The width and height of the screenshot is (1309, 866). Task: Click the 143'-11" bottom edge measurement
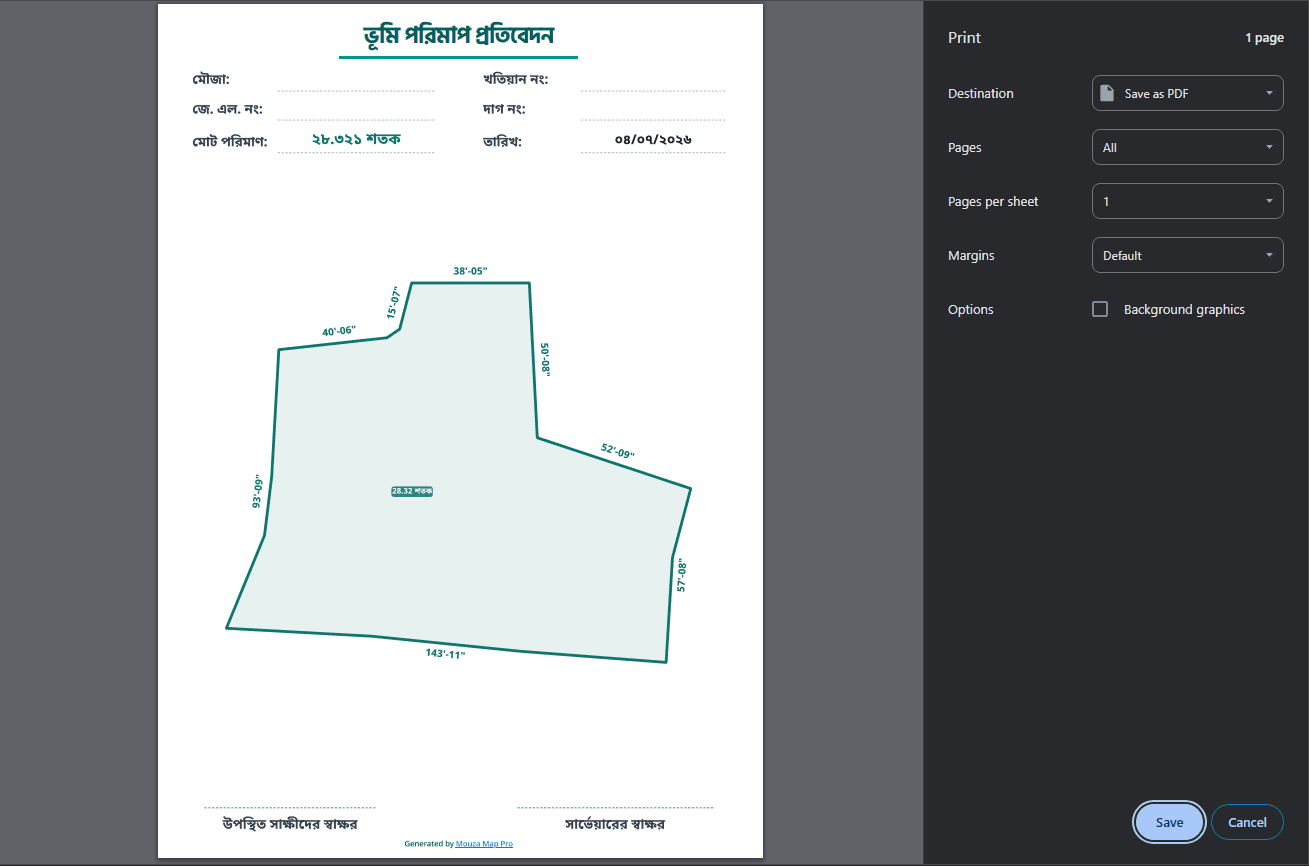point(446,653)
